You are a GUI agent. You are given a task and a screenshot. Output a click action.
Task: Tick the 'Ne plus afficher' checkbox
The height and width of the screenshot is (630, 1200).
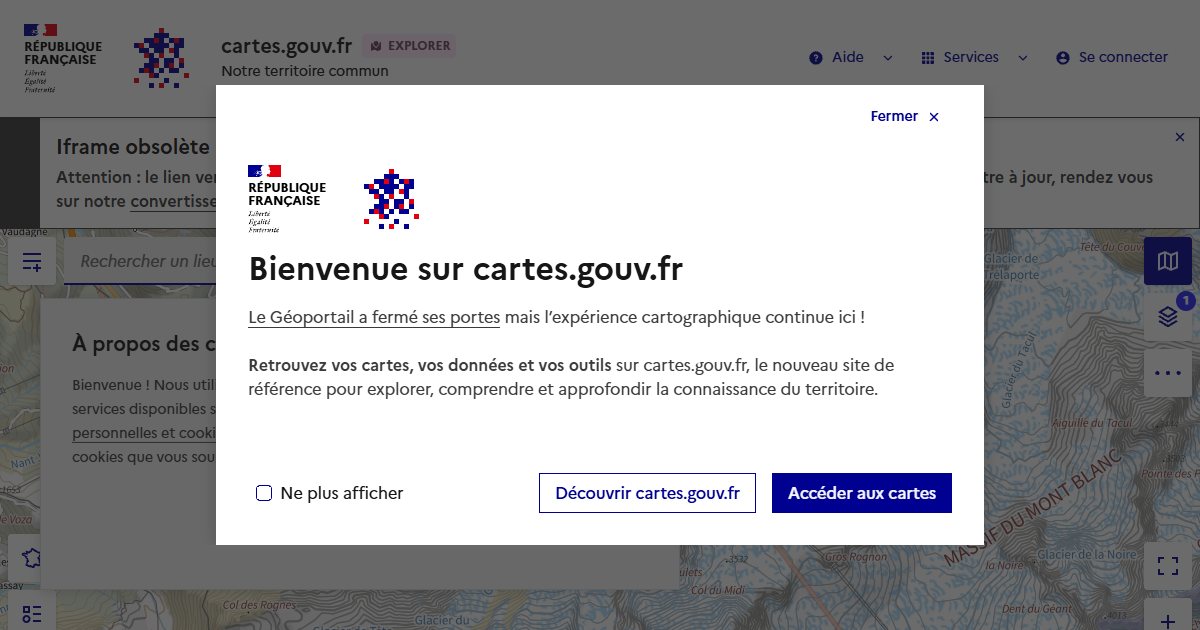tap(264, 493)
